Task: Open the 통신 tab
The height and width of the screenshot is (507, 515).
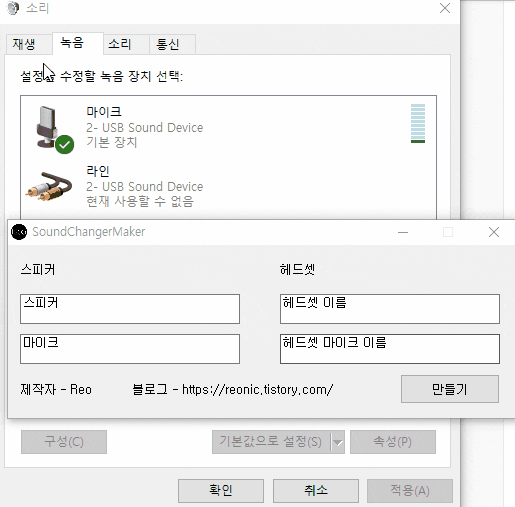Action: [x=172, y=44]
